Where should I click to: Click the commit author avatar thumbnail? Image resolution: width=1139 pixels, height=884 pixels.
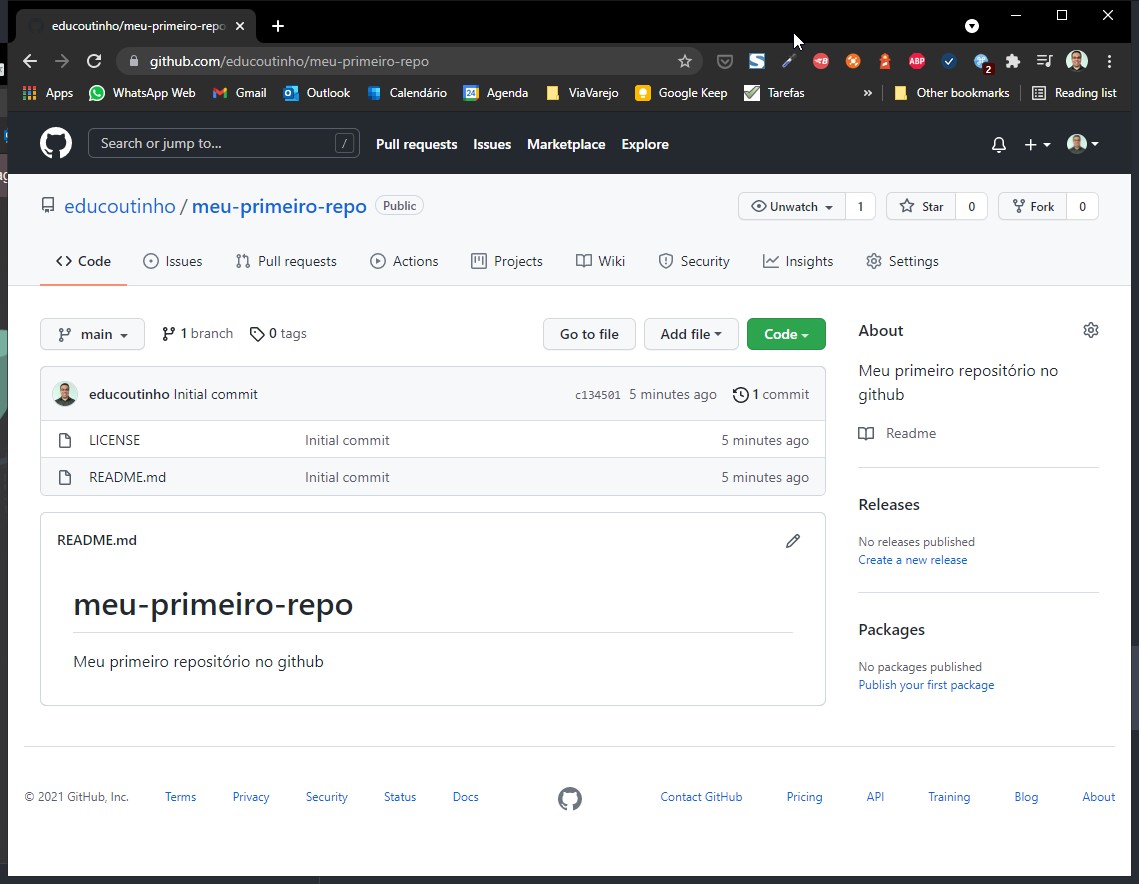point(65,394)
